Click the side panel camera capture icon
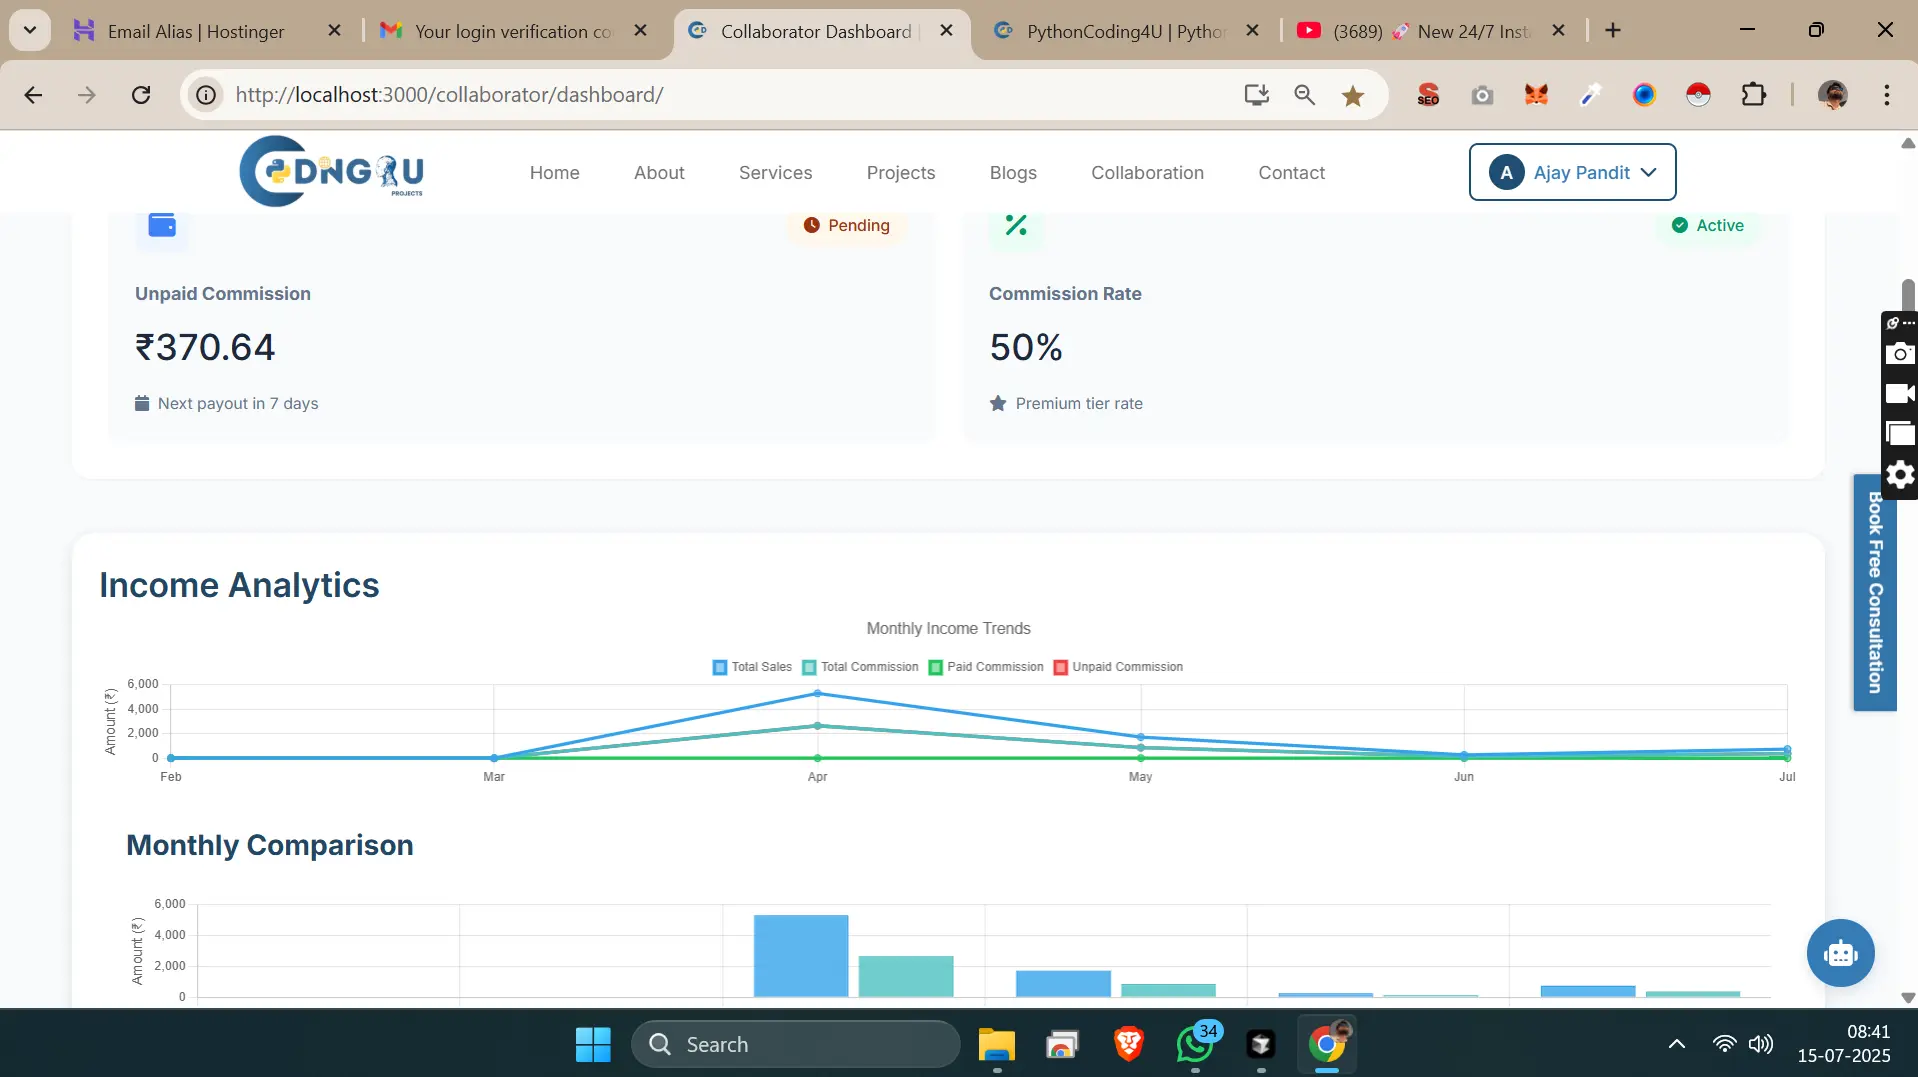Image resolution: width=1918 pixels, height=1077 pixels. [1900, 353]
